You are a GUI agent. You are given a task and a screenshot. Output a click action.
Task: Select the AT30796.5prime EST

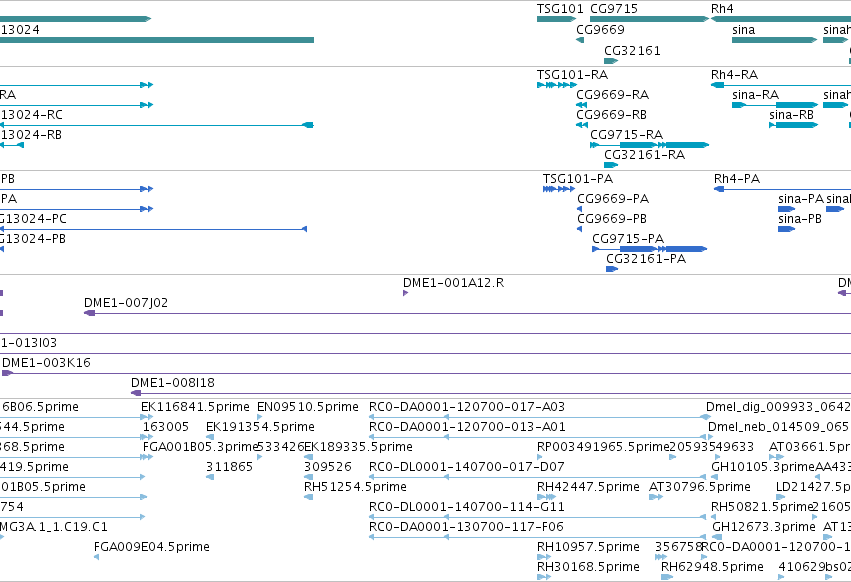pyautogui.click(x=656, y=497)
